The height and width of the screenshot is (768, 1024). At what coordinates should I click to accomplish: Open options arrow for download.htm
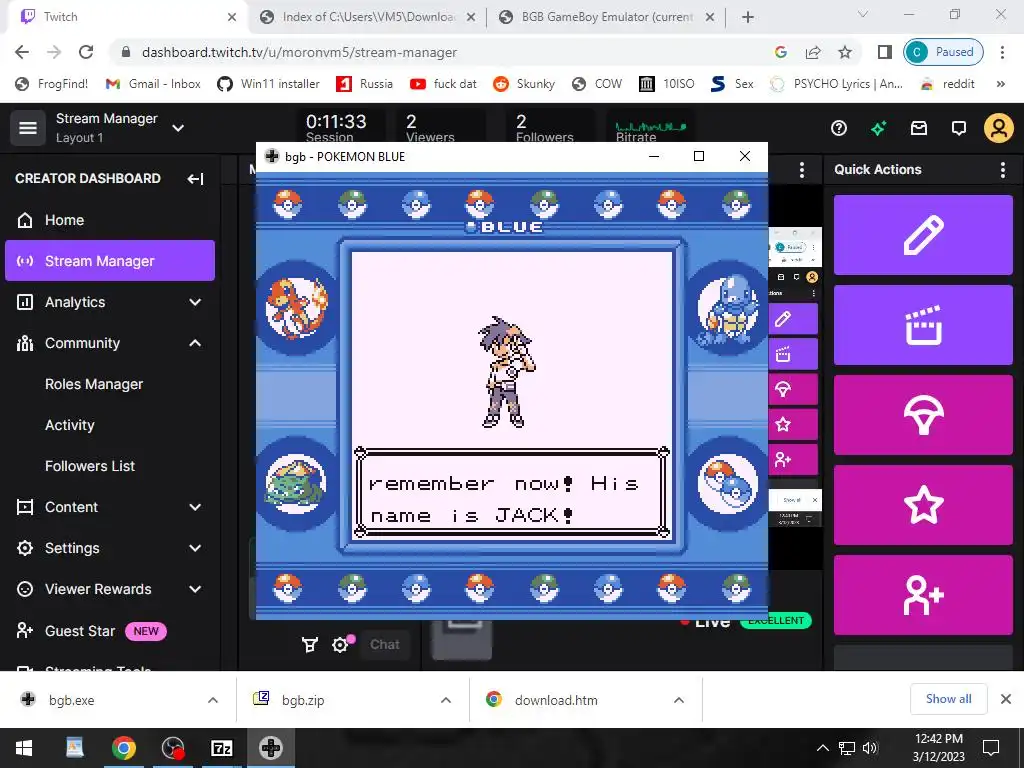coord(679,700)
